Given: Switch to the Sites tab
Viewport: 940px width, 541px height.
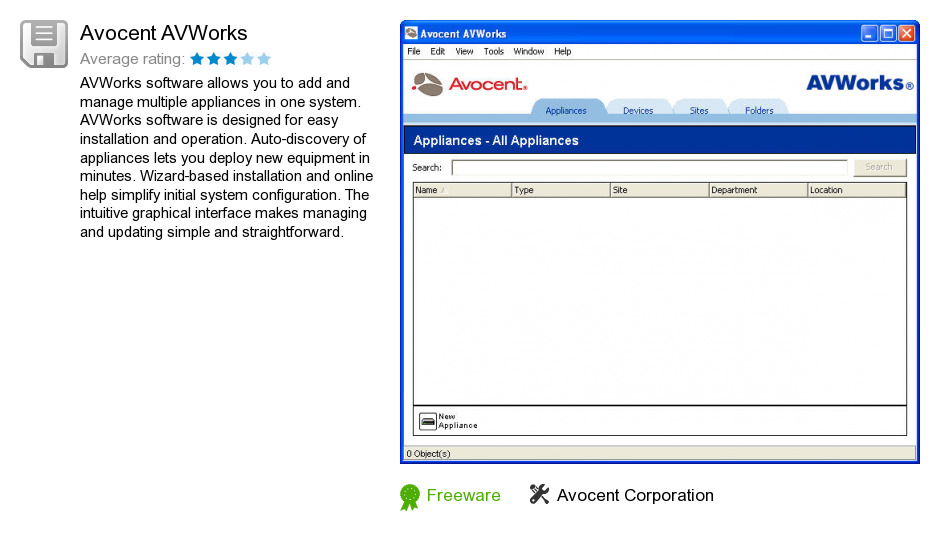Looking at the screenshot, I should (699, 110).
